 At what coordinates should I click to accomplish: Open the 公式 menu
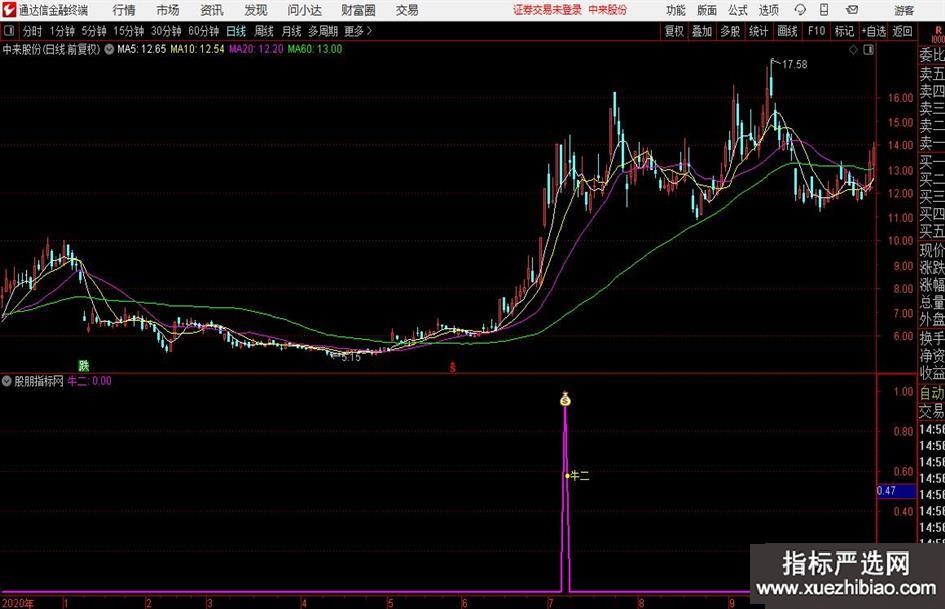coord(738,10)
